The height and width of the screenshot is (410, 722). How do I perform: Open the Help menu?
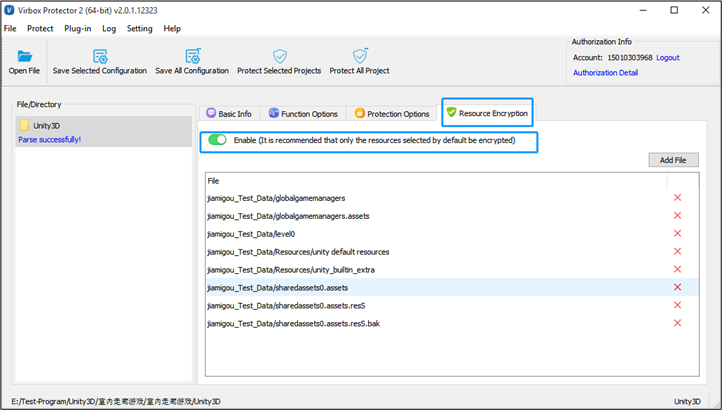pyautogui.click(x=172, y=29)
